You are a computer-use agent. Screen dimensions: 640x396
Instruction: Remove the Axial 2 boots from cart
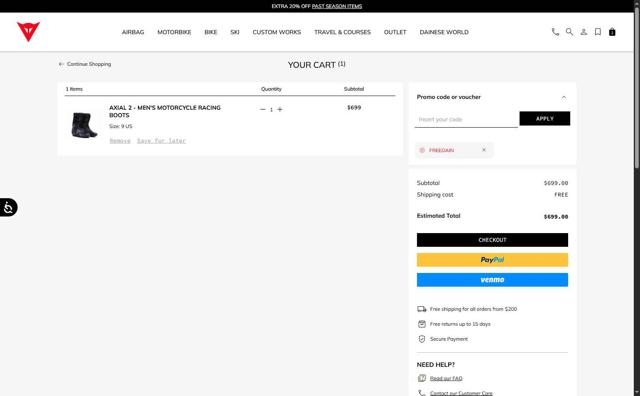coord(120,141)
